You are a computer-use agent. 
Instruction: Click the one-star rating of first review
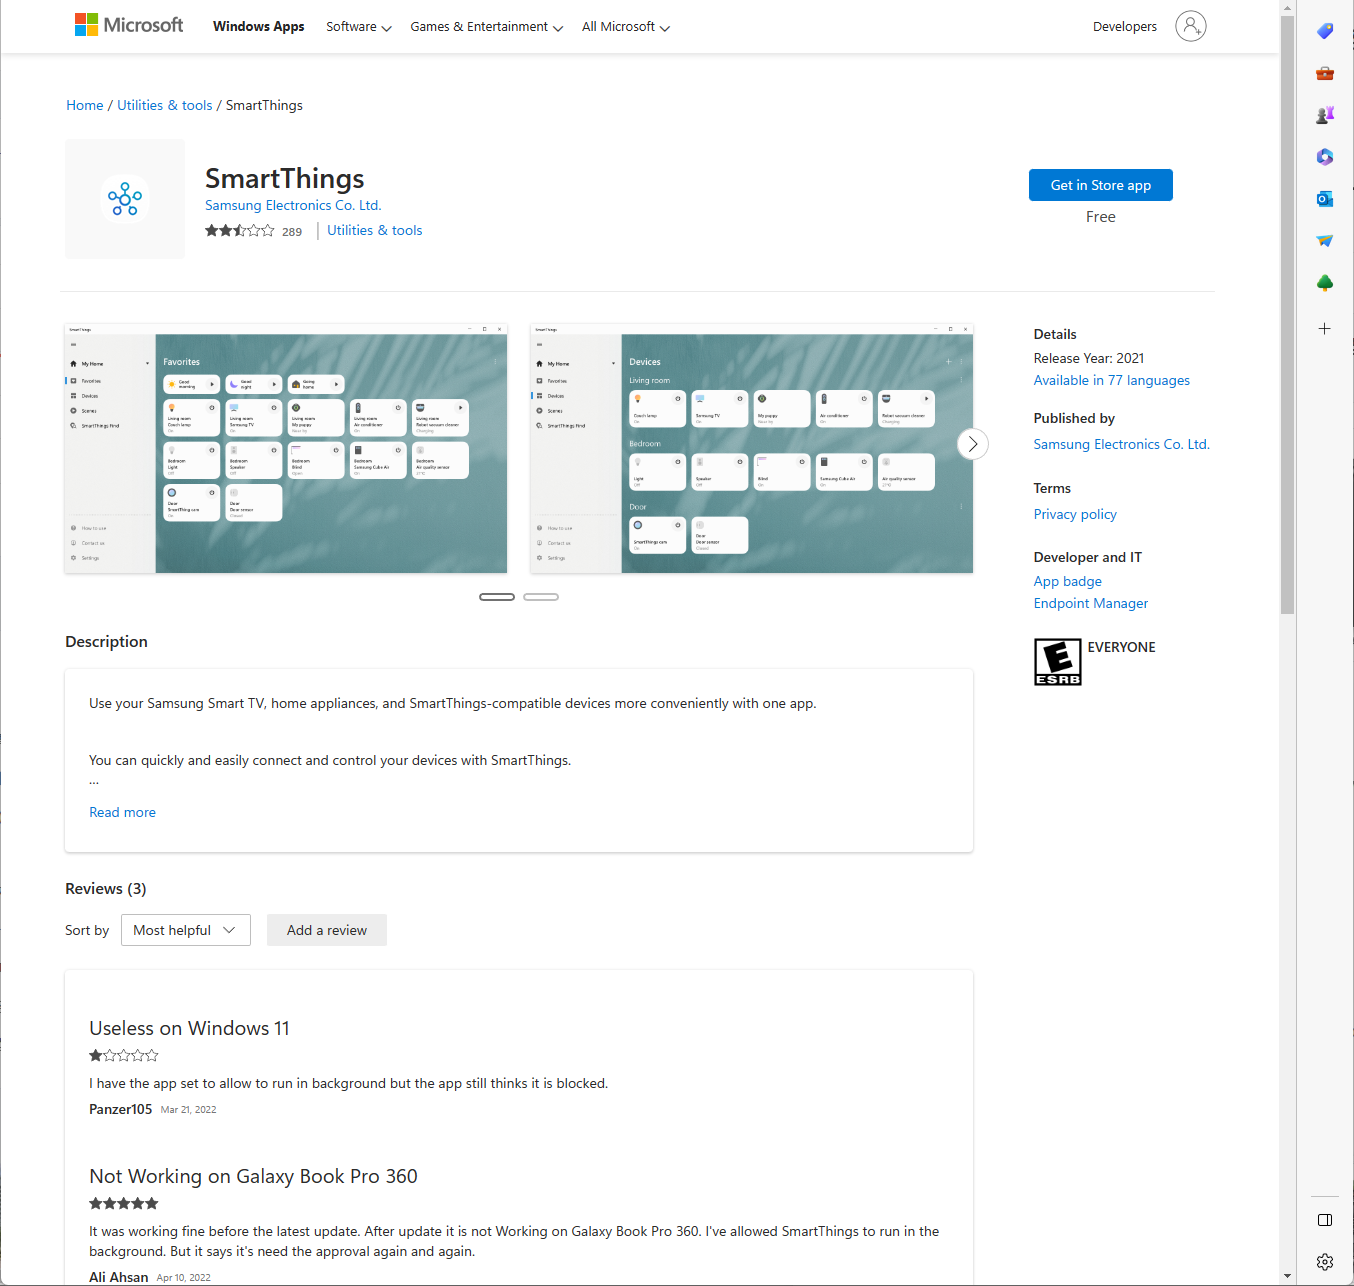pyautogui.click(x=124, y=1055)
